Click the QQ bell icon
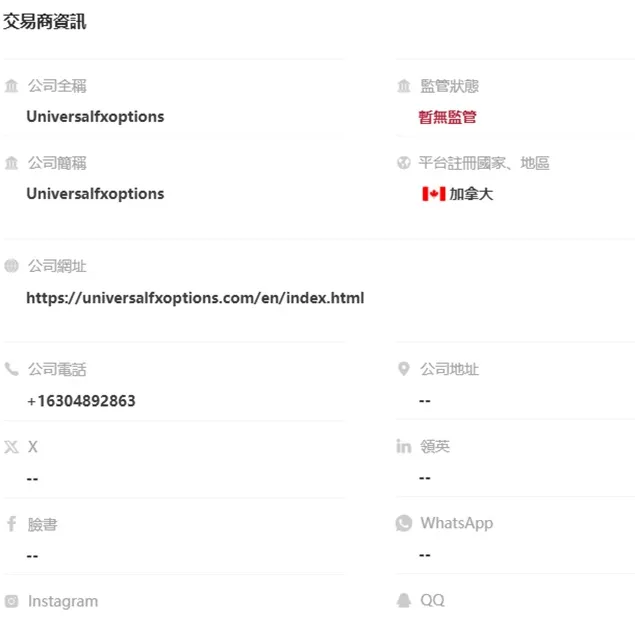 pyautogui.click(x=404, y=600)
